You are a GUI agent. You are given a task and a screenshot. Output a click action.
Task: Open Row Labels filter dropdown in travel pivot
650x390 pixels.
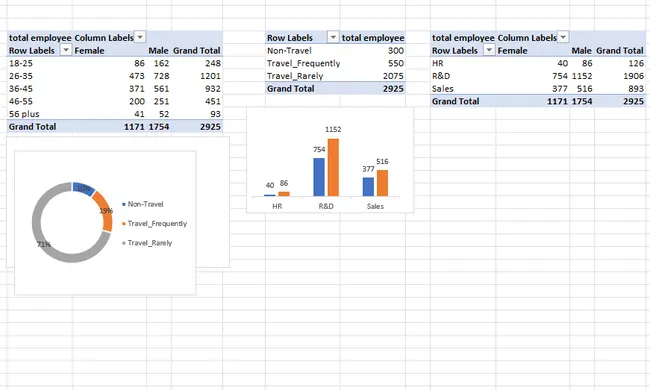point(332,37)
